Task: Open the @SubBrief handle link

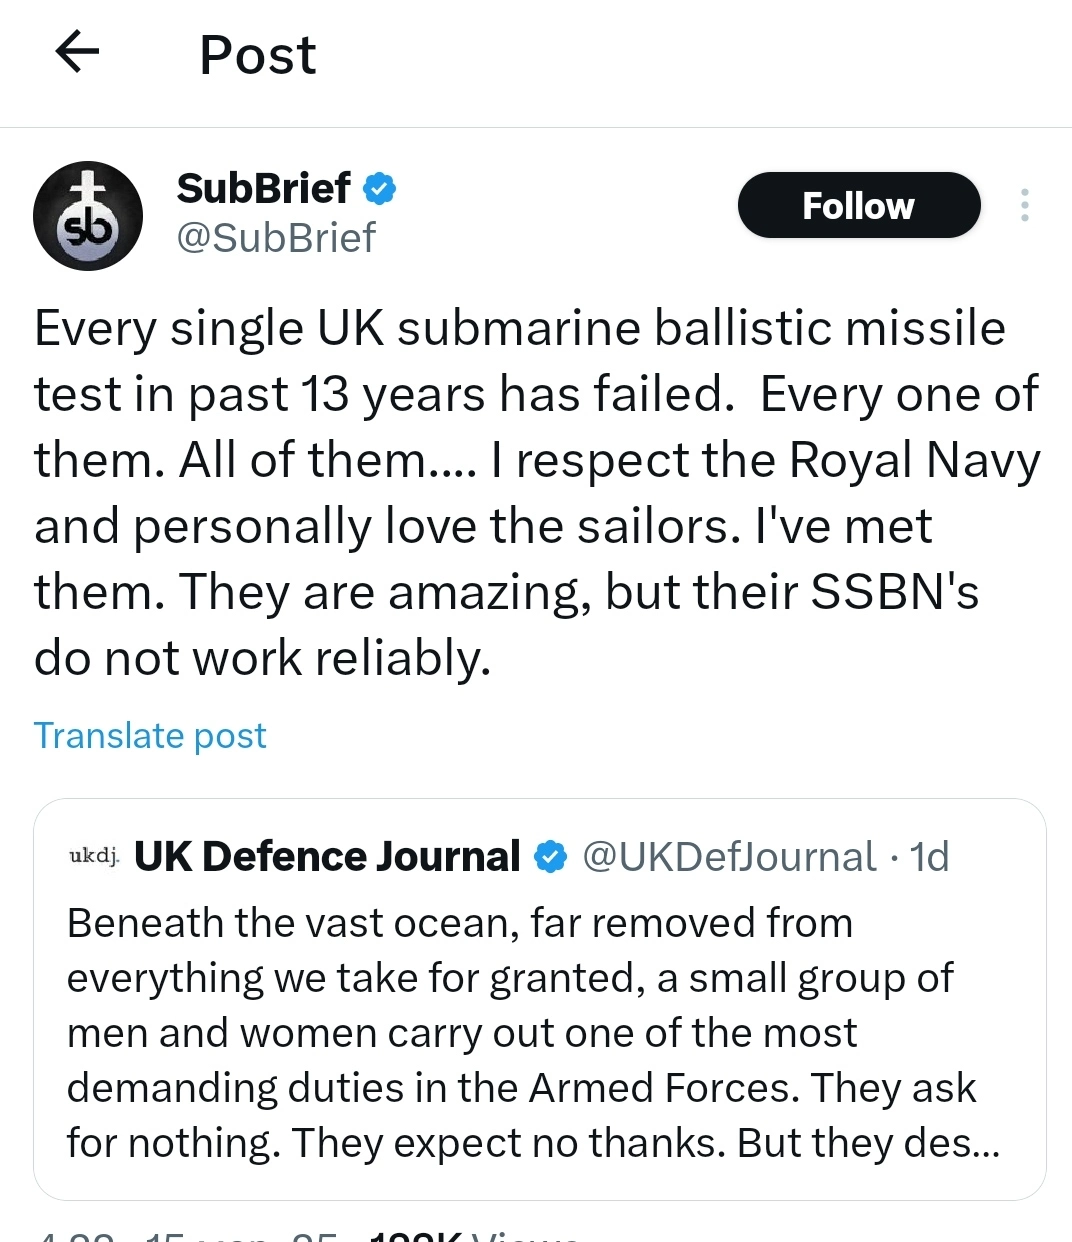Action: [x=276, y=238]
